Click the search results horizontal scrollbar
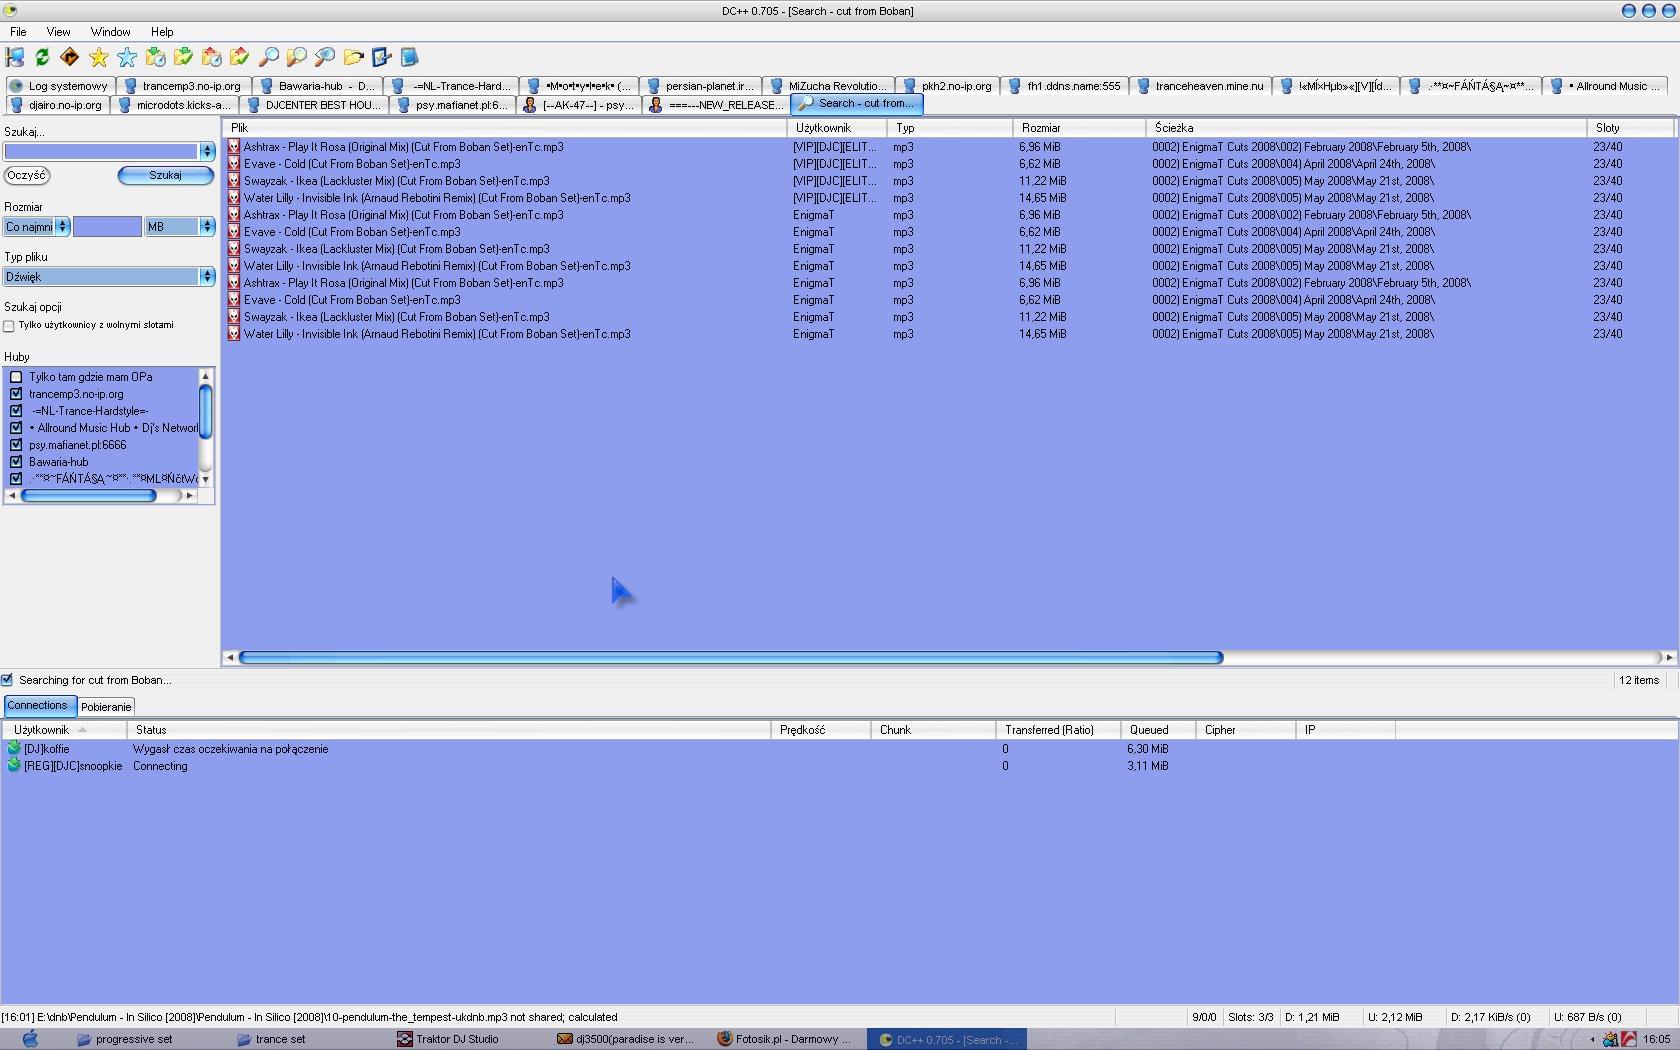Viewport: 1680px width, 1050px height. click(x=730, y=658)
